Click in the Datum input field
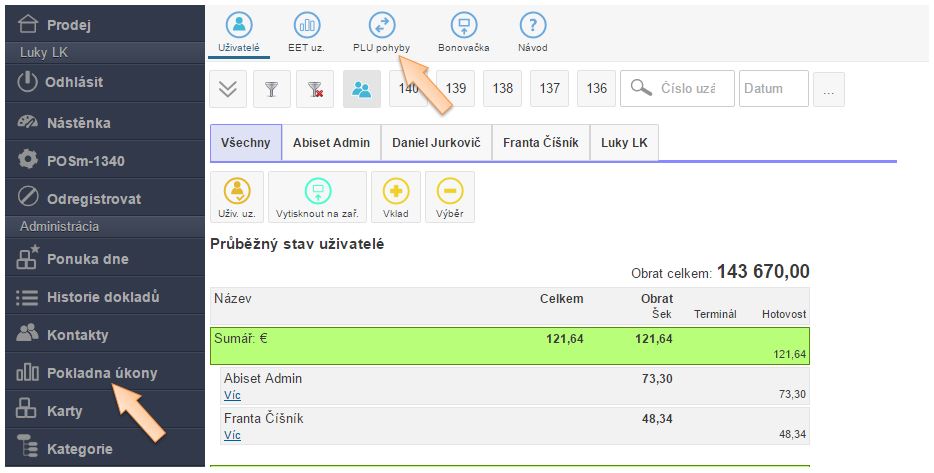This screenshot has width=934, height=473. [x=774, y=89]
